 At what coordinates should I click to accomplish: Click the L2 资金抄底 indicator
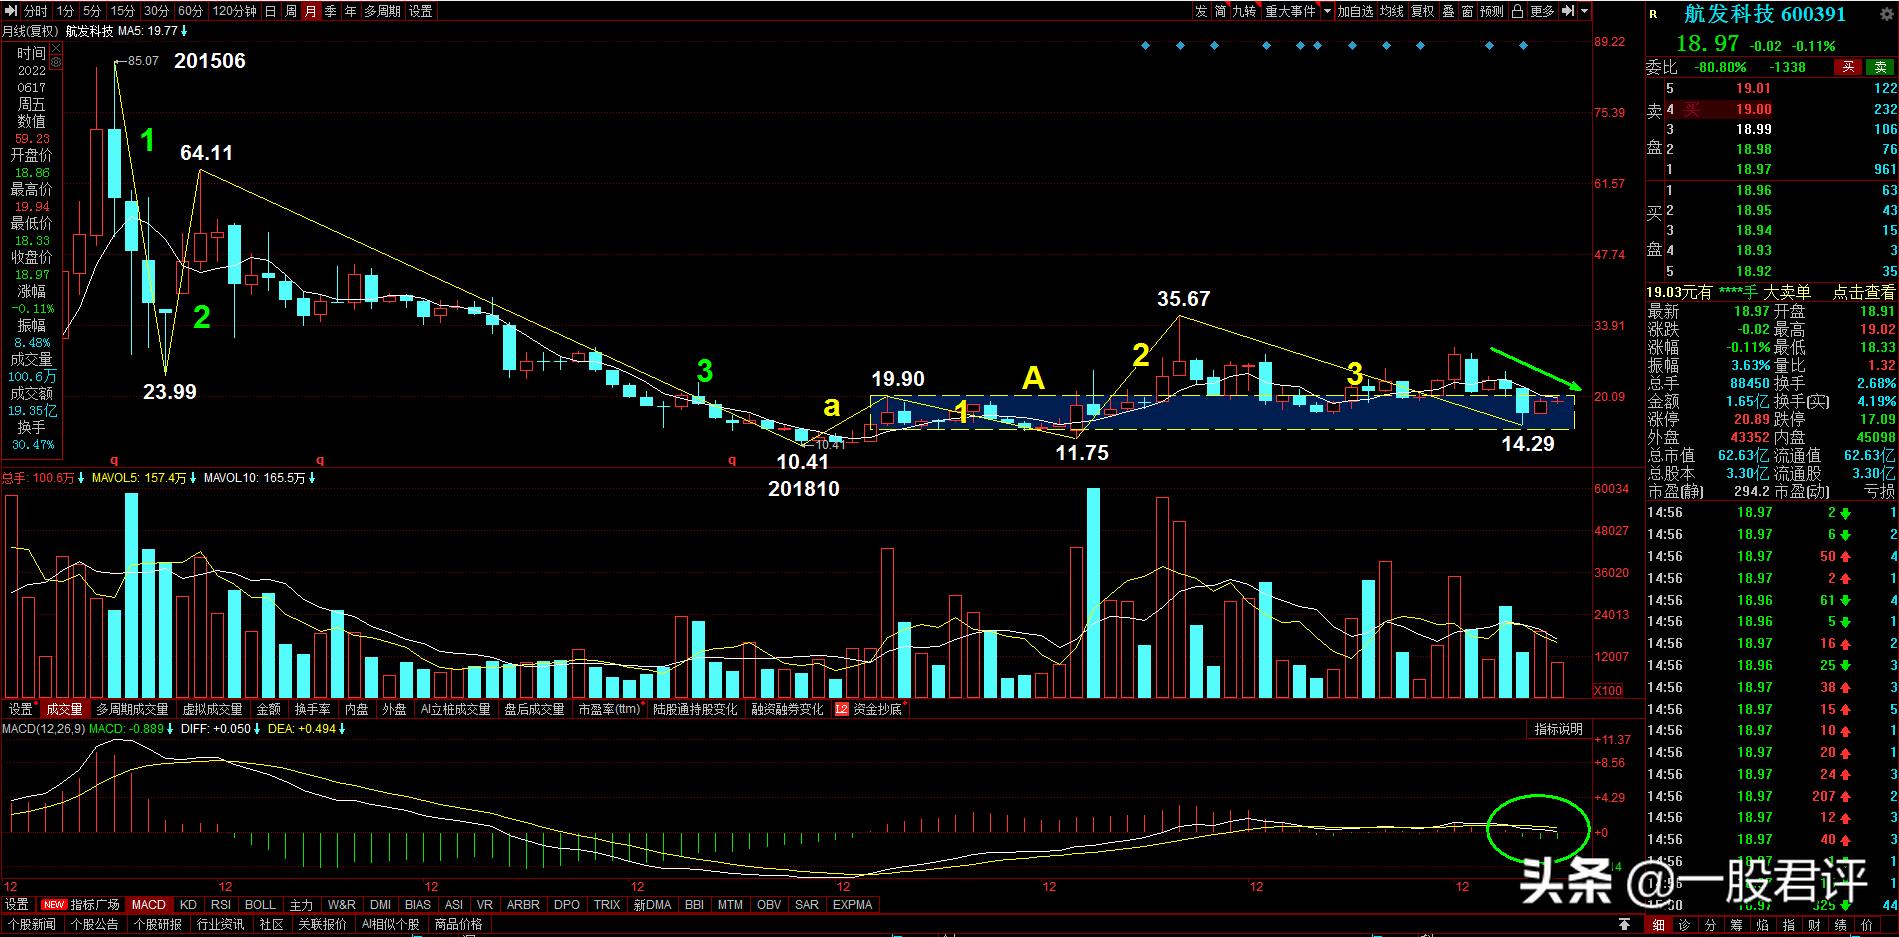tap(869, 709)
